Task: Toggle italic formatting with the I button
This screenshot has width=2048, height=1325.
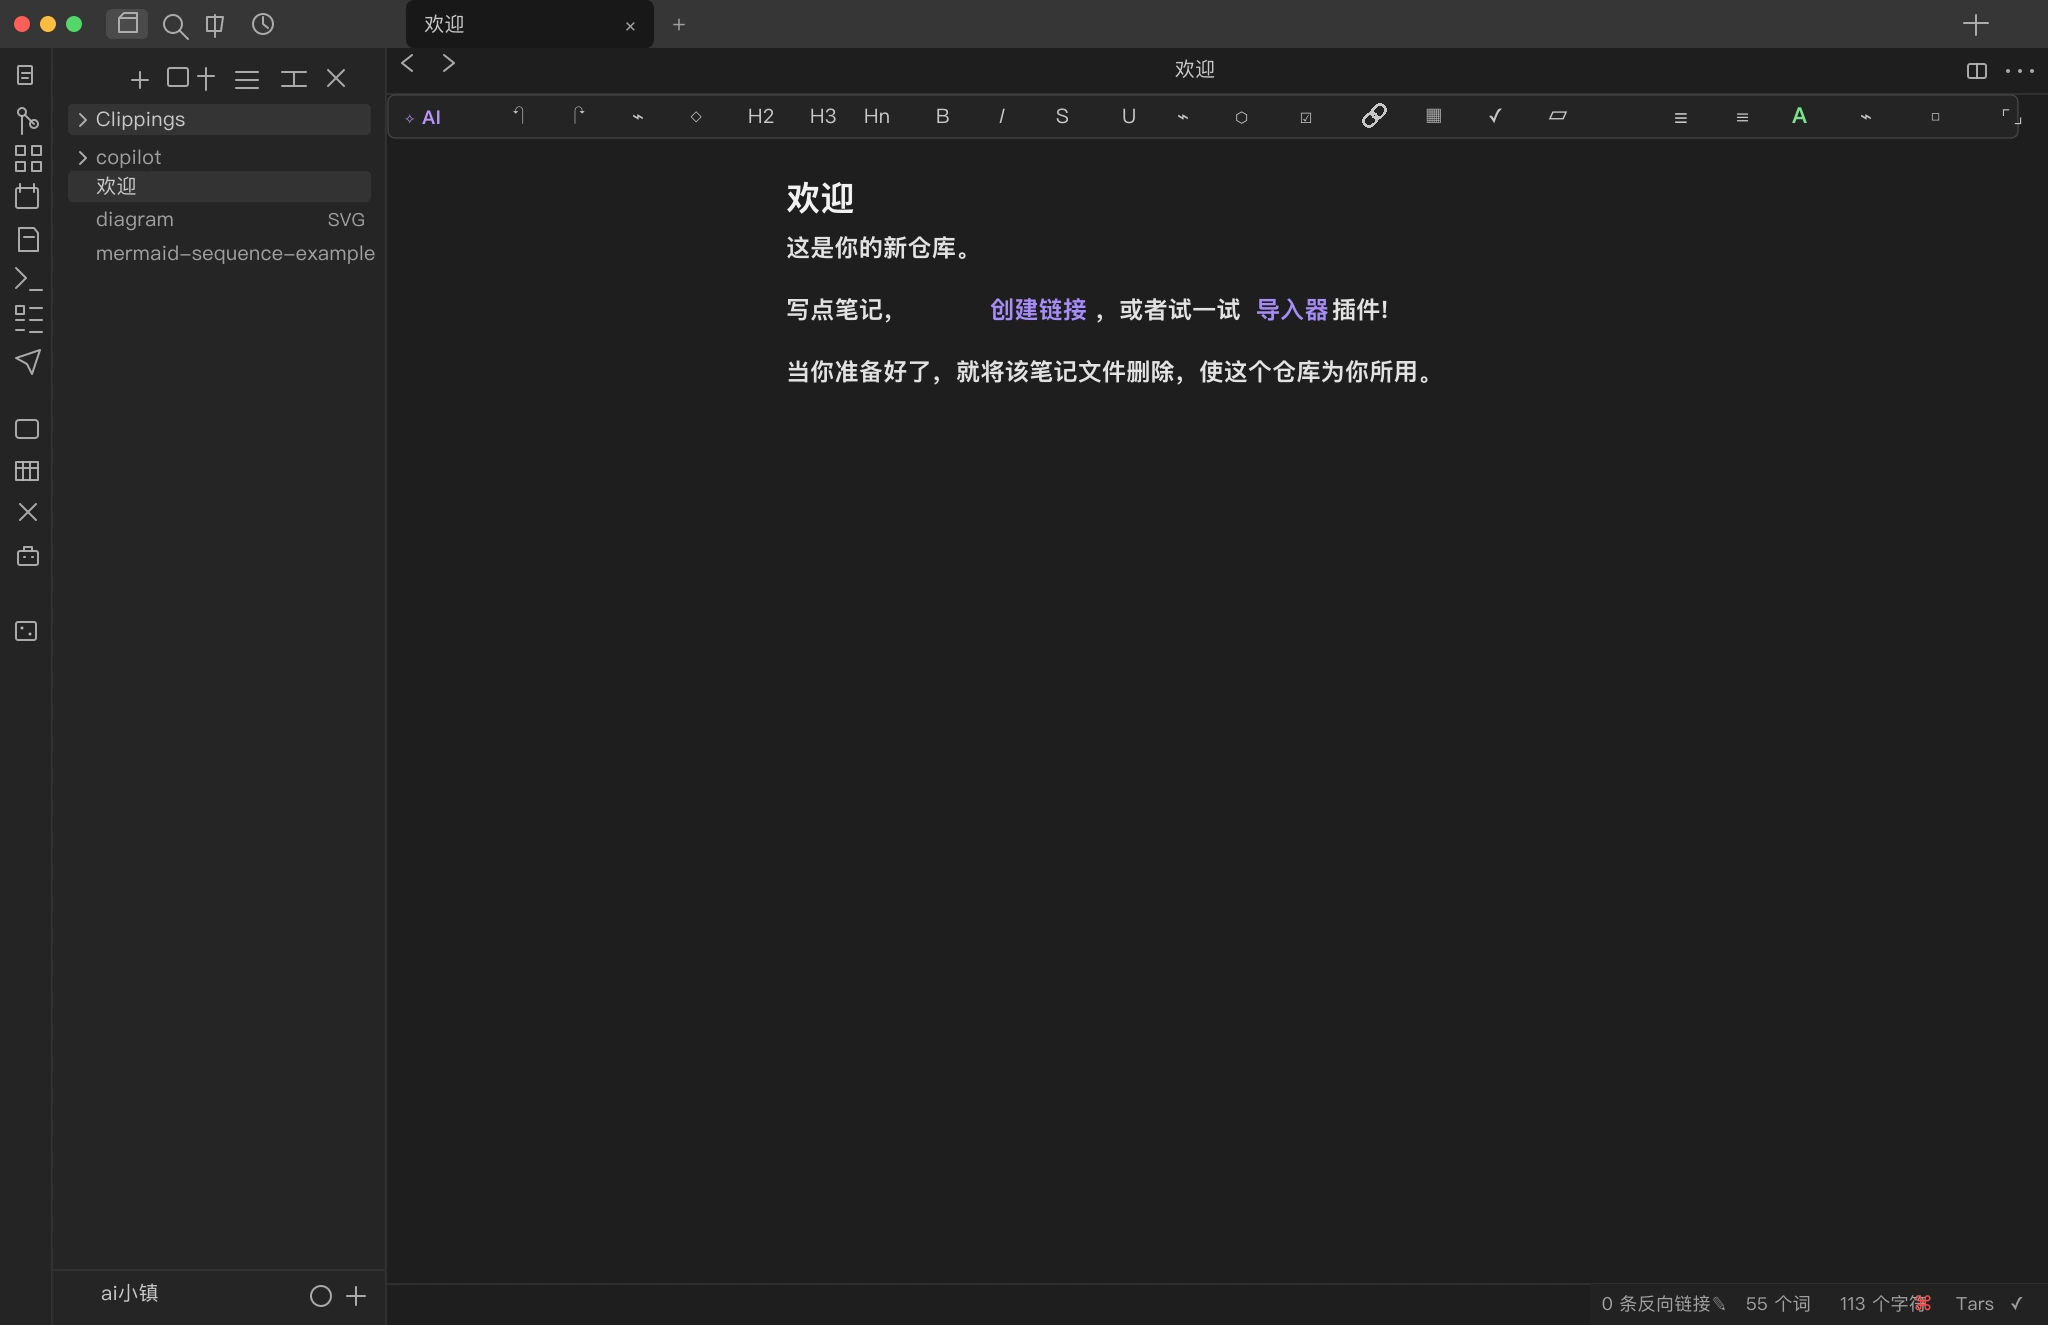Action: coord(1001,116)
